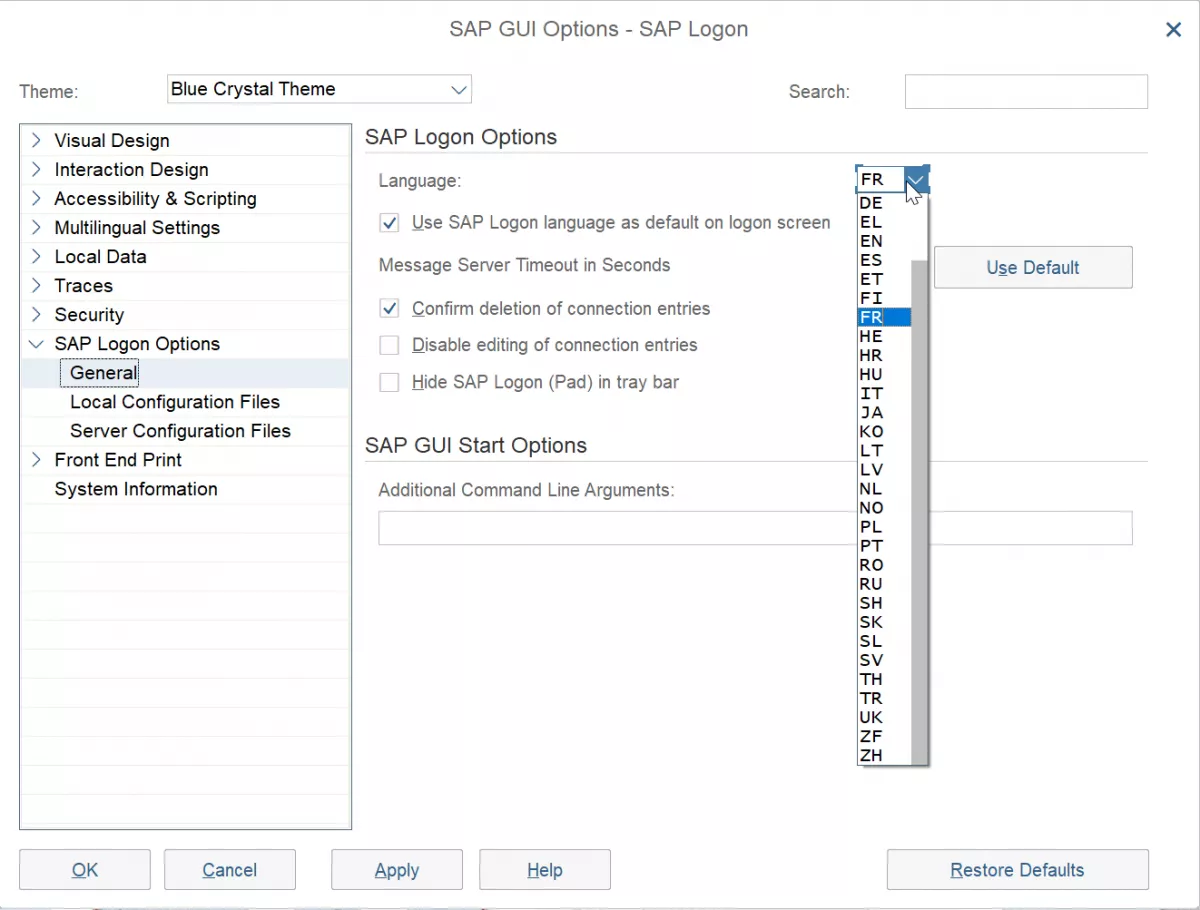The height and width of the screenshot is (910, 1200).
Task: Choose JA in the language list
Action: [x=884, y=412]
